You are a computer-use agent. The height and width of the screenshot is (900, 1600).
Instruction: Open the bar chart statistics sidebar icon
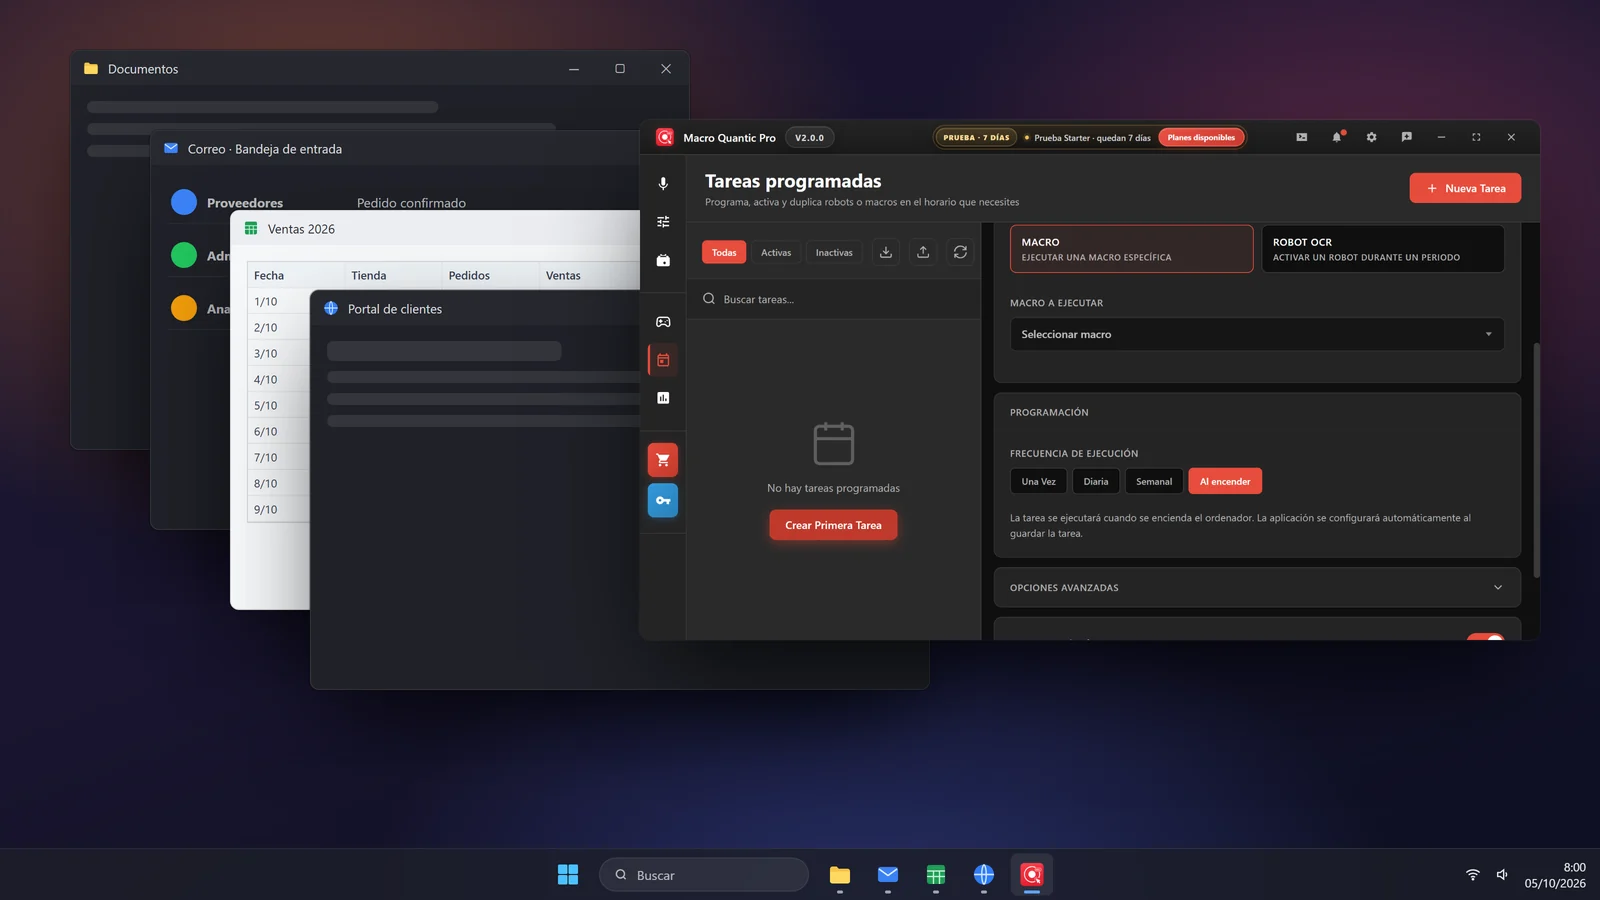pos(663,398)
